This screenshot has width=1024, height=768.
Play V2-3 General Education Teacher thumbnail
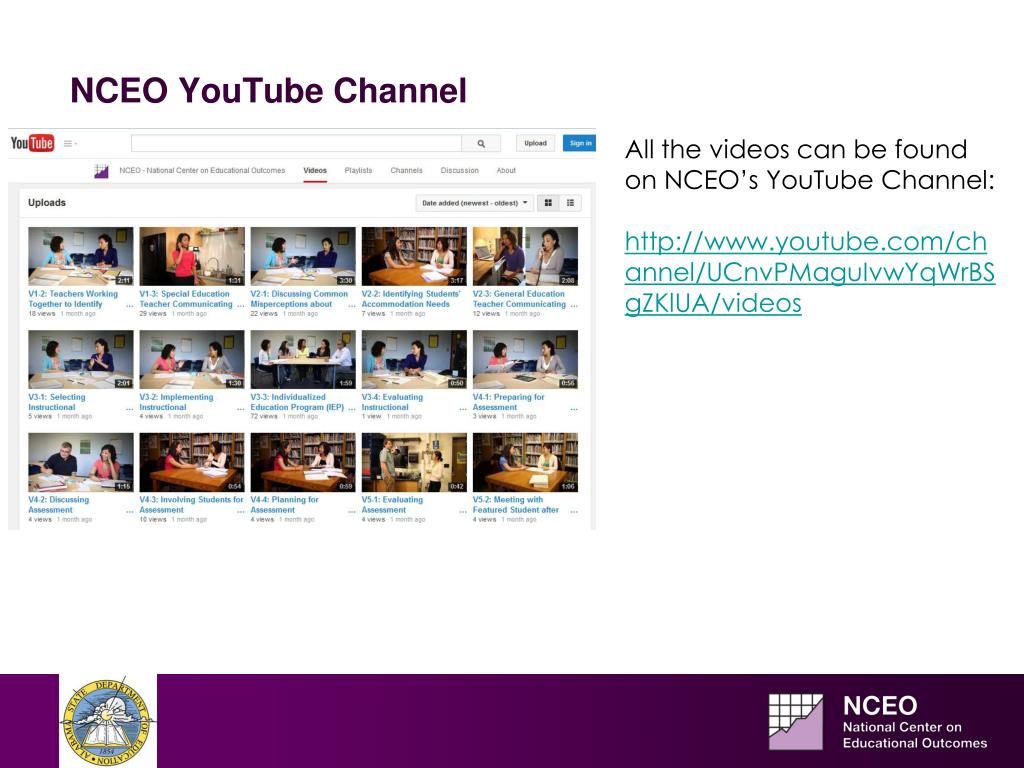(525, 256)
